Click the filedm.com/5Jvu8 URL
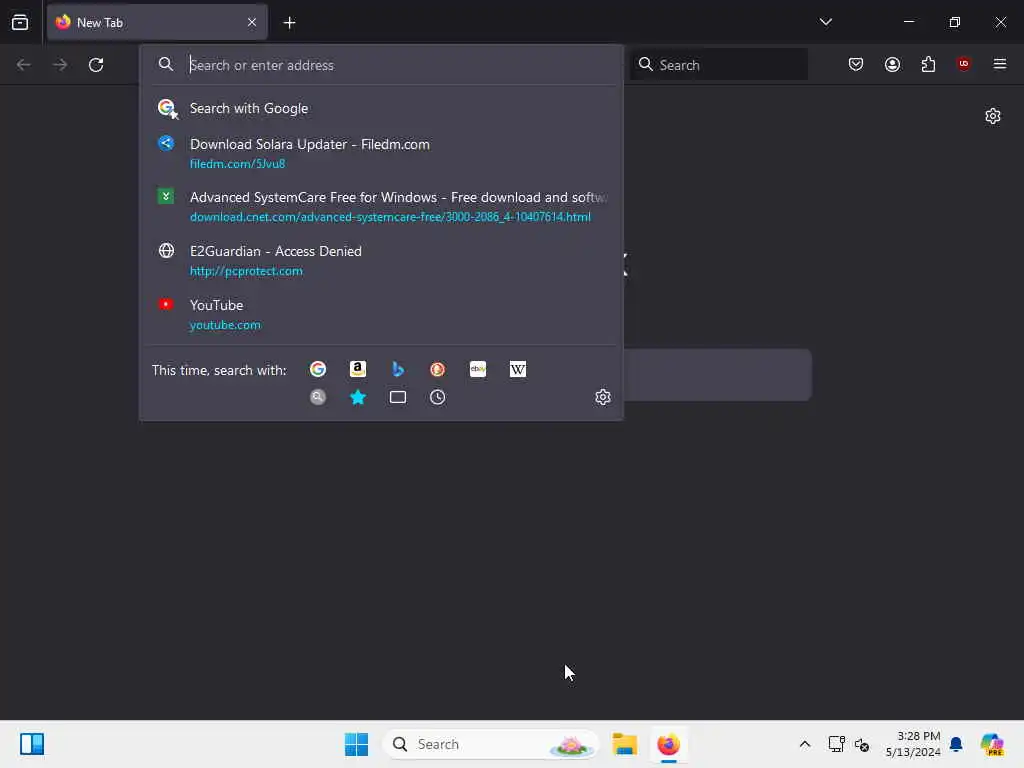The image size is (1024, 768). tap(237, 164)
